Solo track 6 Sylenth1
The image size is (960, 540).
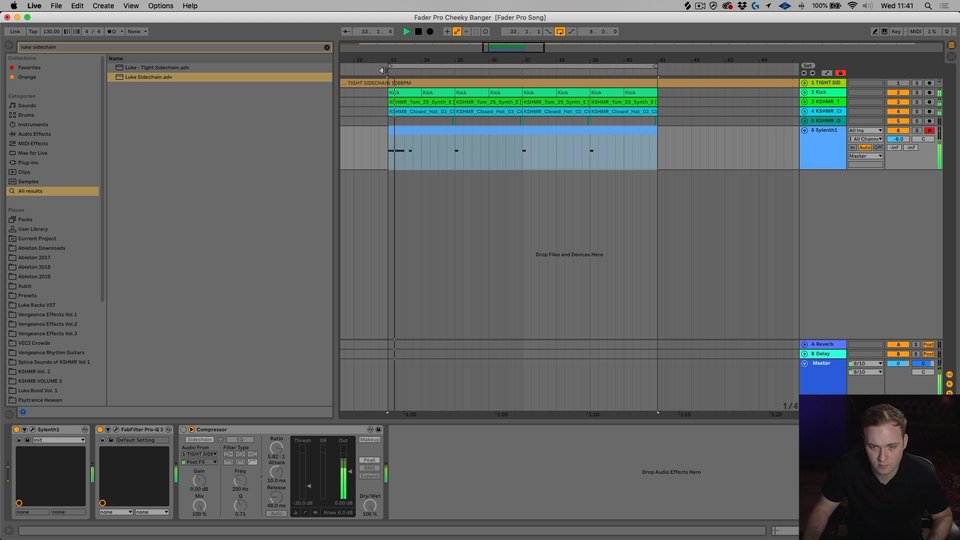(917, 130)
